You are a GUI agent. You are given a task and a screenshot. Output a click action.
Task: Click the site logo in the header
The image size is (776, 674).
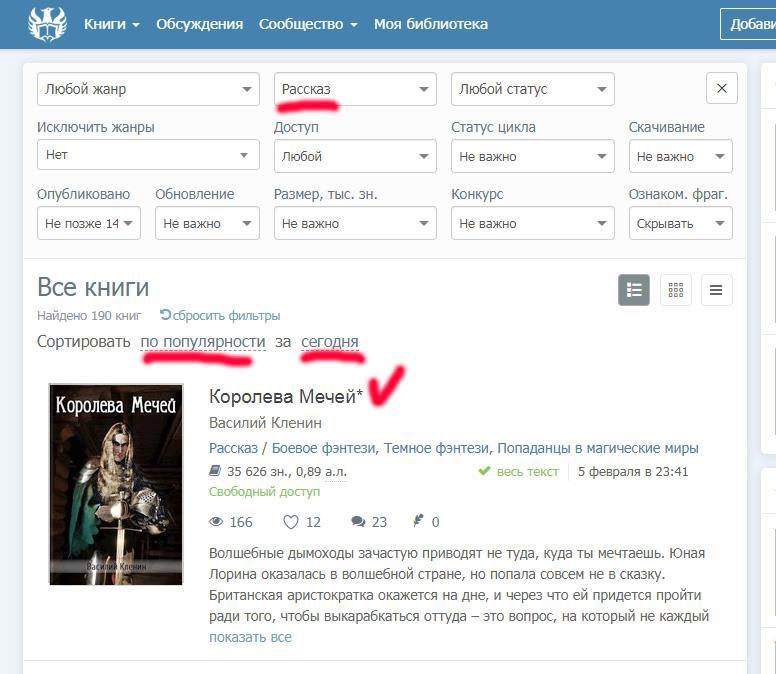coord(46,24)
